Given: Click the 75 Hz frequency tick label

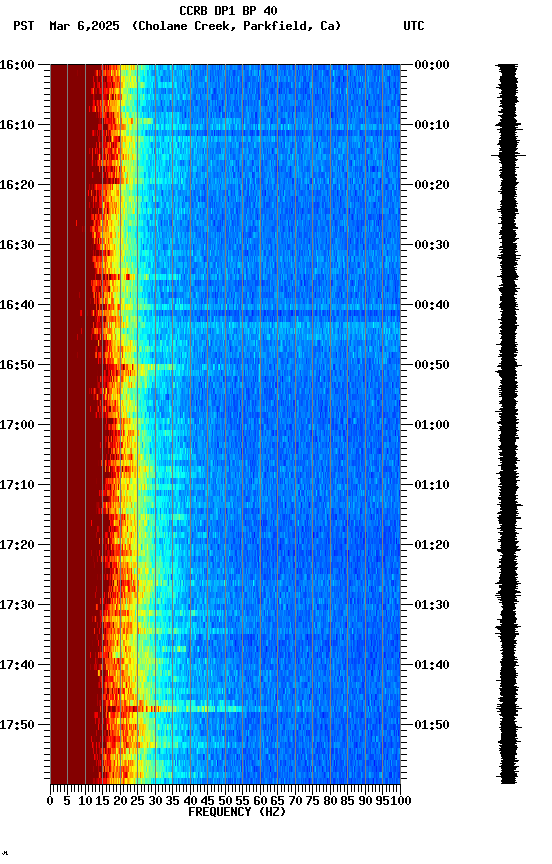Looking at the screenshot, I should 312,801.
